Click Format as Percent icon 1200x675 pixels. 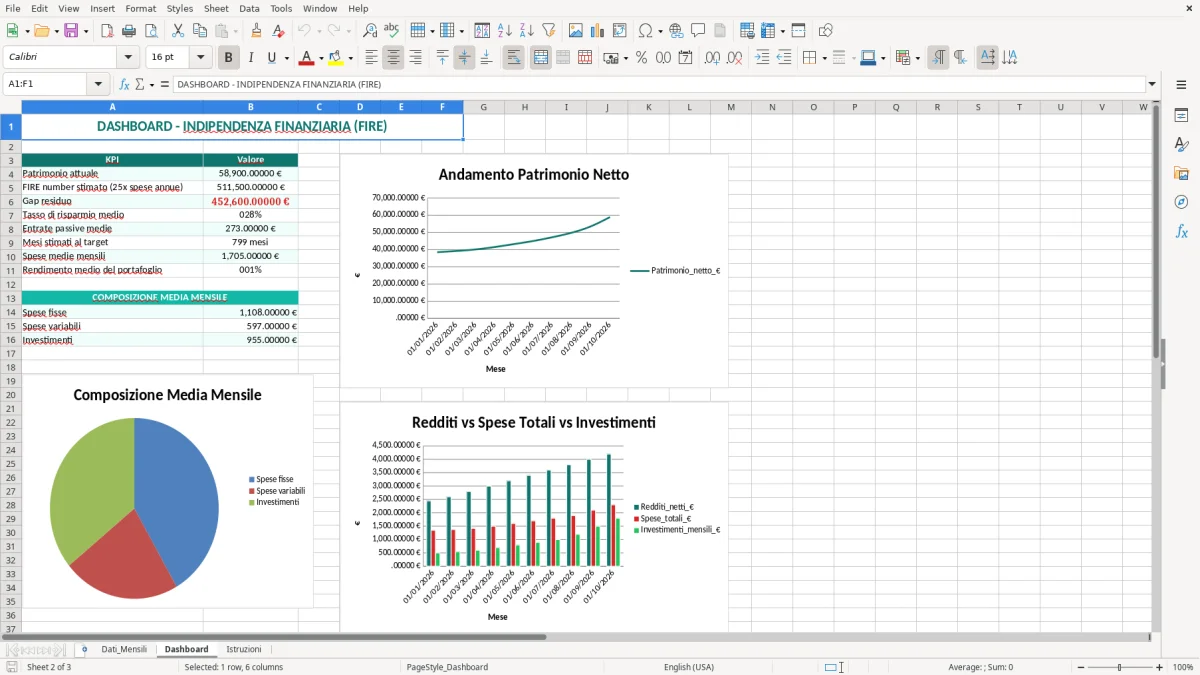click(x=641, y=58)
